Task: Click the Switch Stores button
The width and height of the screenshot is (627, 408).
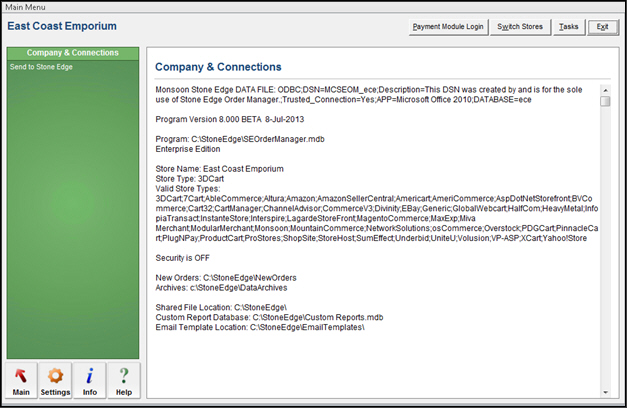Action: coord(520,27)
